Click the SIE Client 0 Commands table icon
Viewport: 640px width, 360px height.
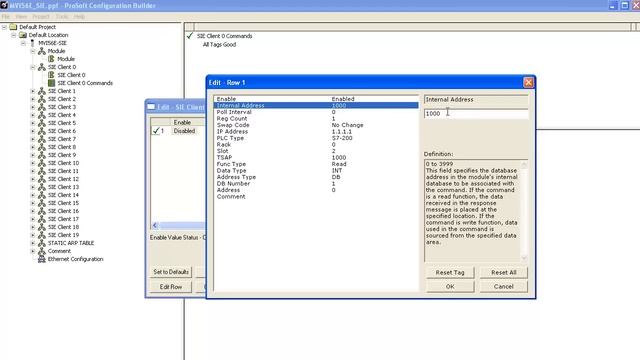tap(51, 83)
